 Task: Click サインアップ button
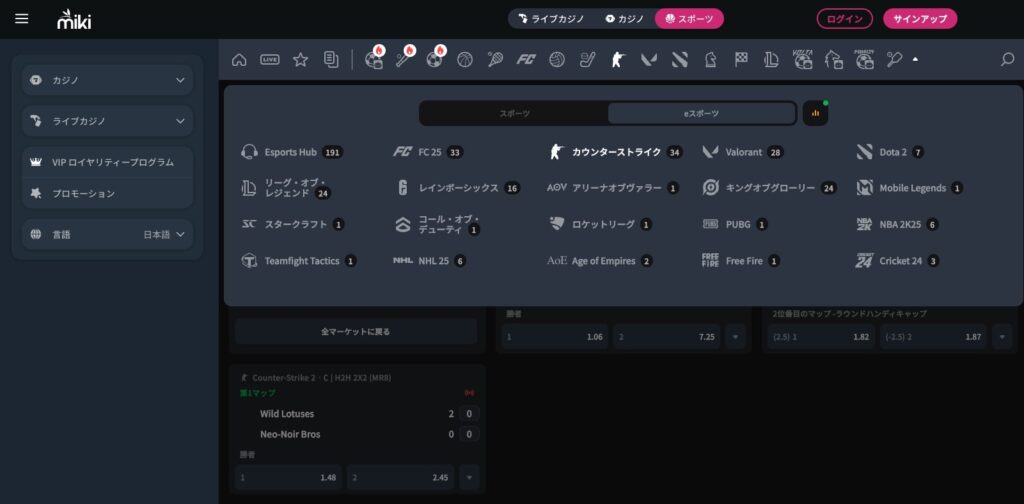click(x=920, y=19)
